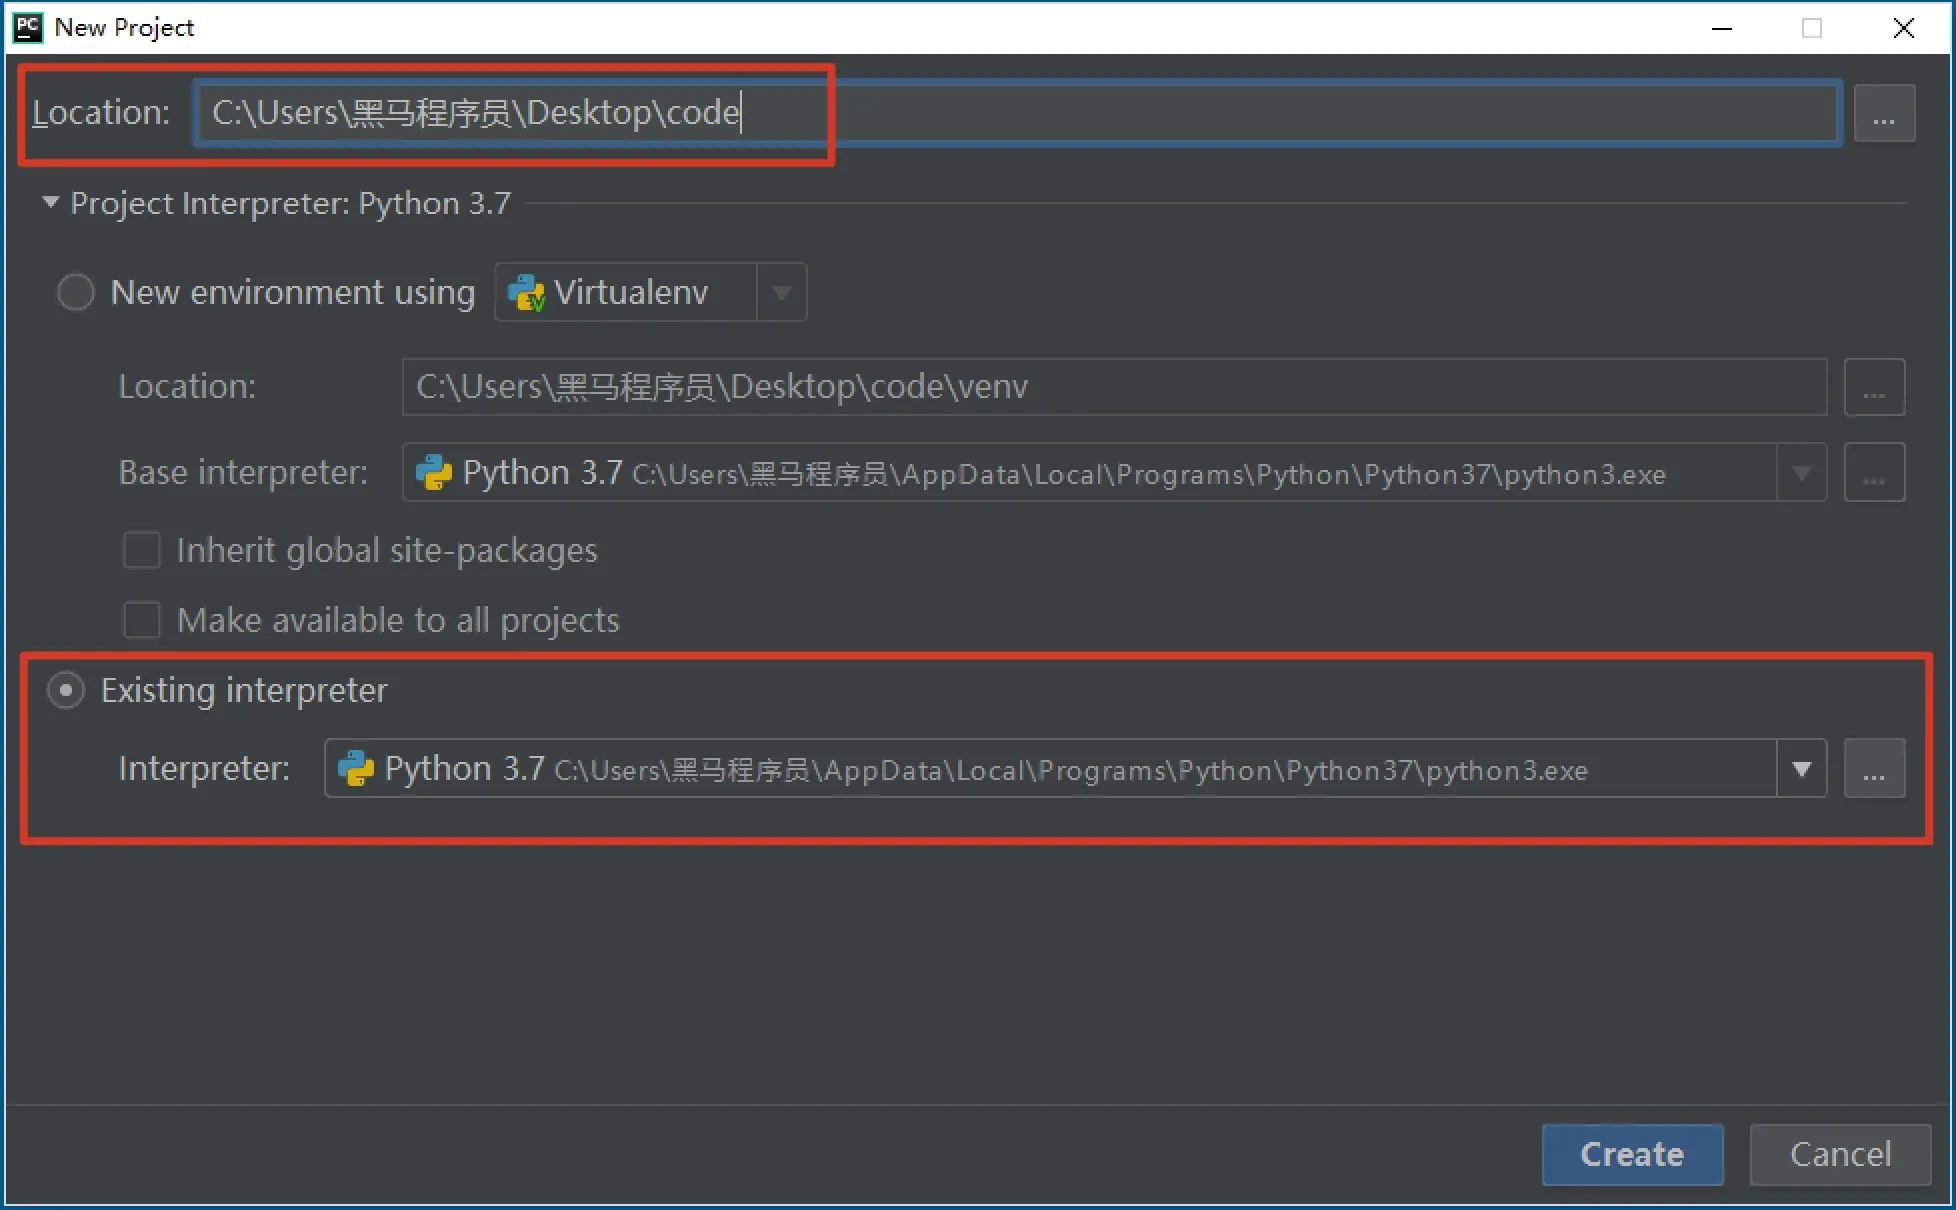
Task: Expand the existing Interpreter dropdown list
Action: coord(1801,769)
